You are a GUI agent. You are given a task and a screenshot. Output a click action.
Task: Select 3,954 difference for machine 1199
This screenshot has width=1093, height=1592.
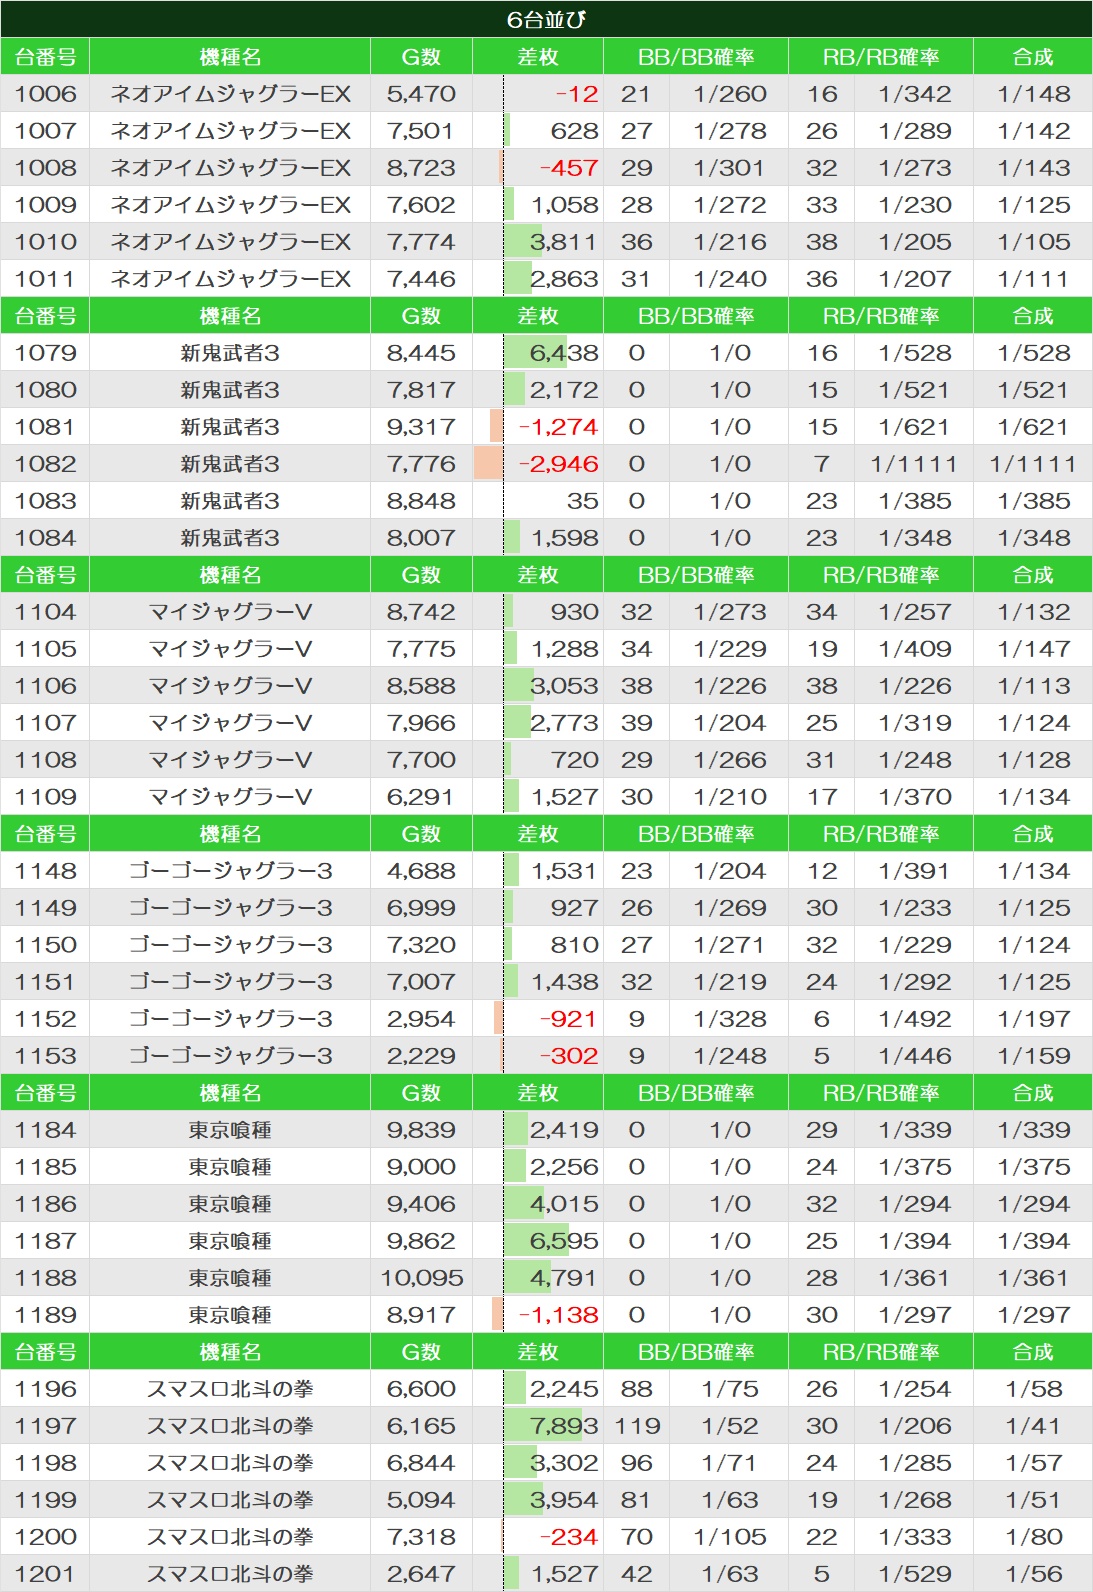click(563, 1500)
